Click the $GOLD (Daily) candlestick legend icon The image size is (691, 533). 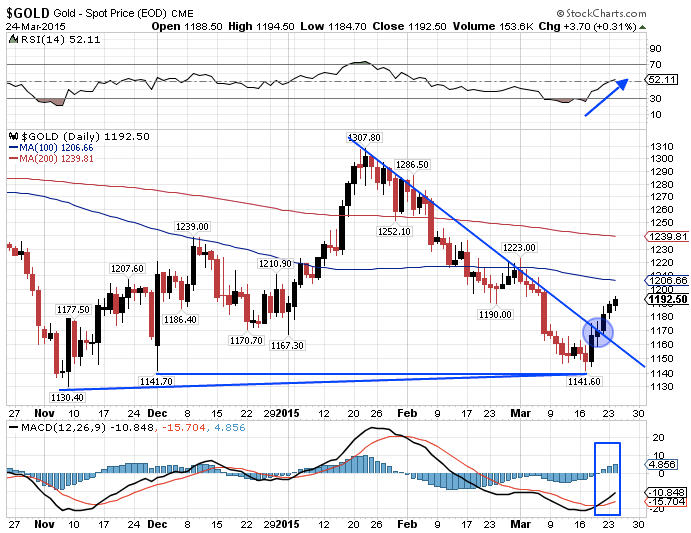coord(12,136)
